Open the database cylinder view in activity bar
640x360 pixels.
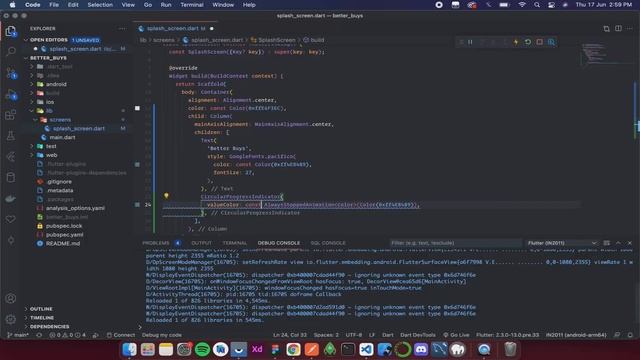11,178
